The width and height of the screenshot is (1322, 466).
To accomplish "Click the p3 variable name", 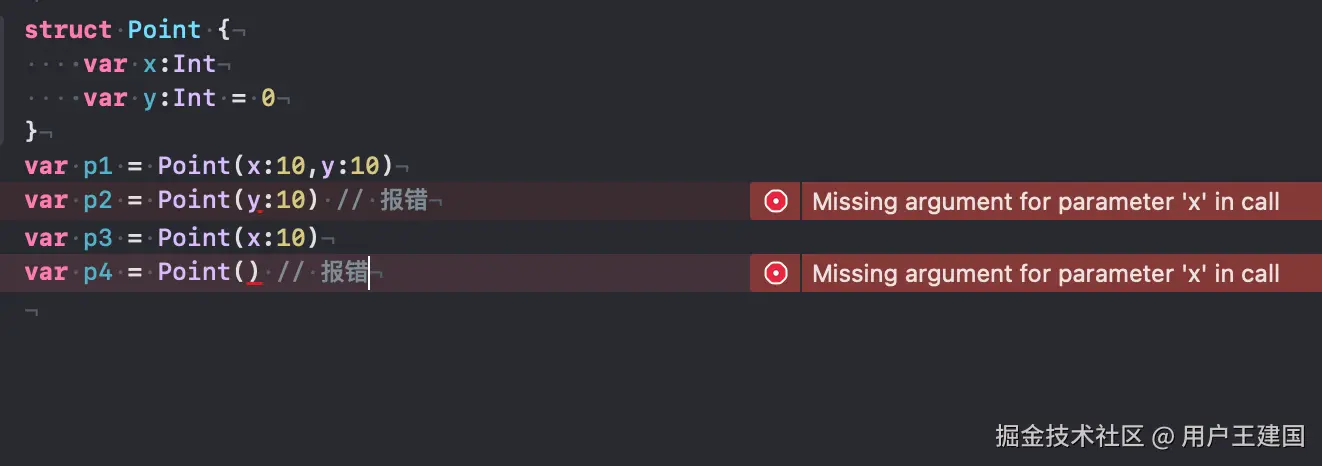I will point(97,238).
